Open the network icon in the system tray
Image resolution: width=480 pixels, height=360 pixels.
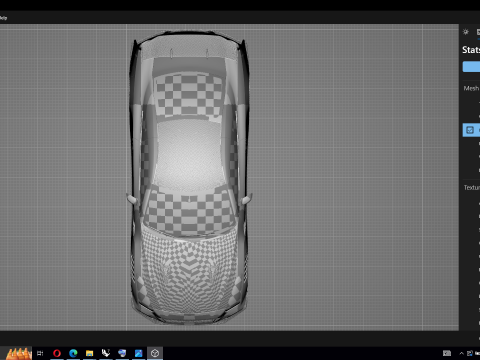(470, 353)
